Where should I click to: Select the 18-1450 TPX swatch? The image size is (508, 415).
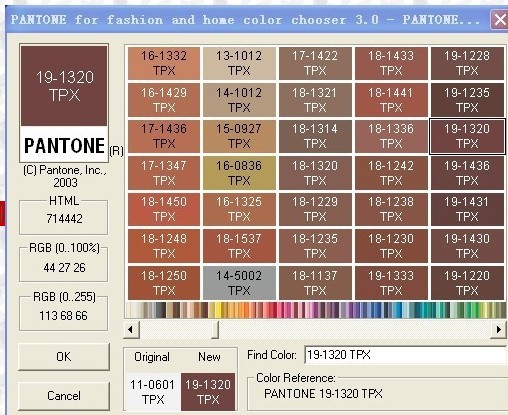click(164, 209)
